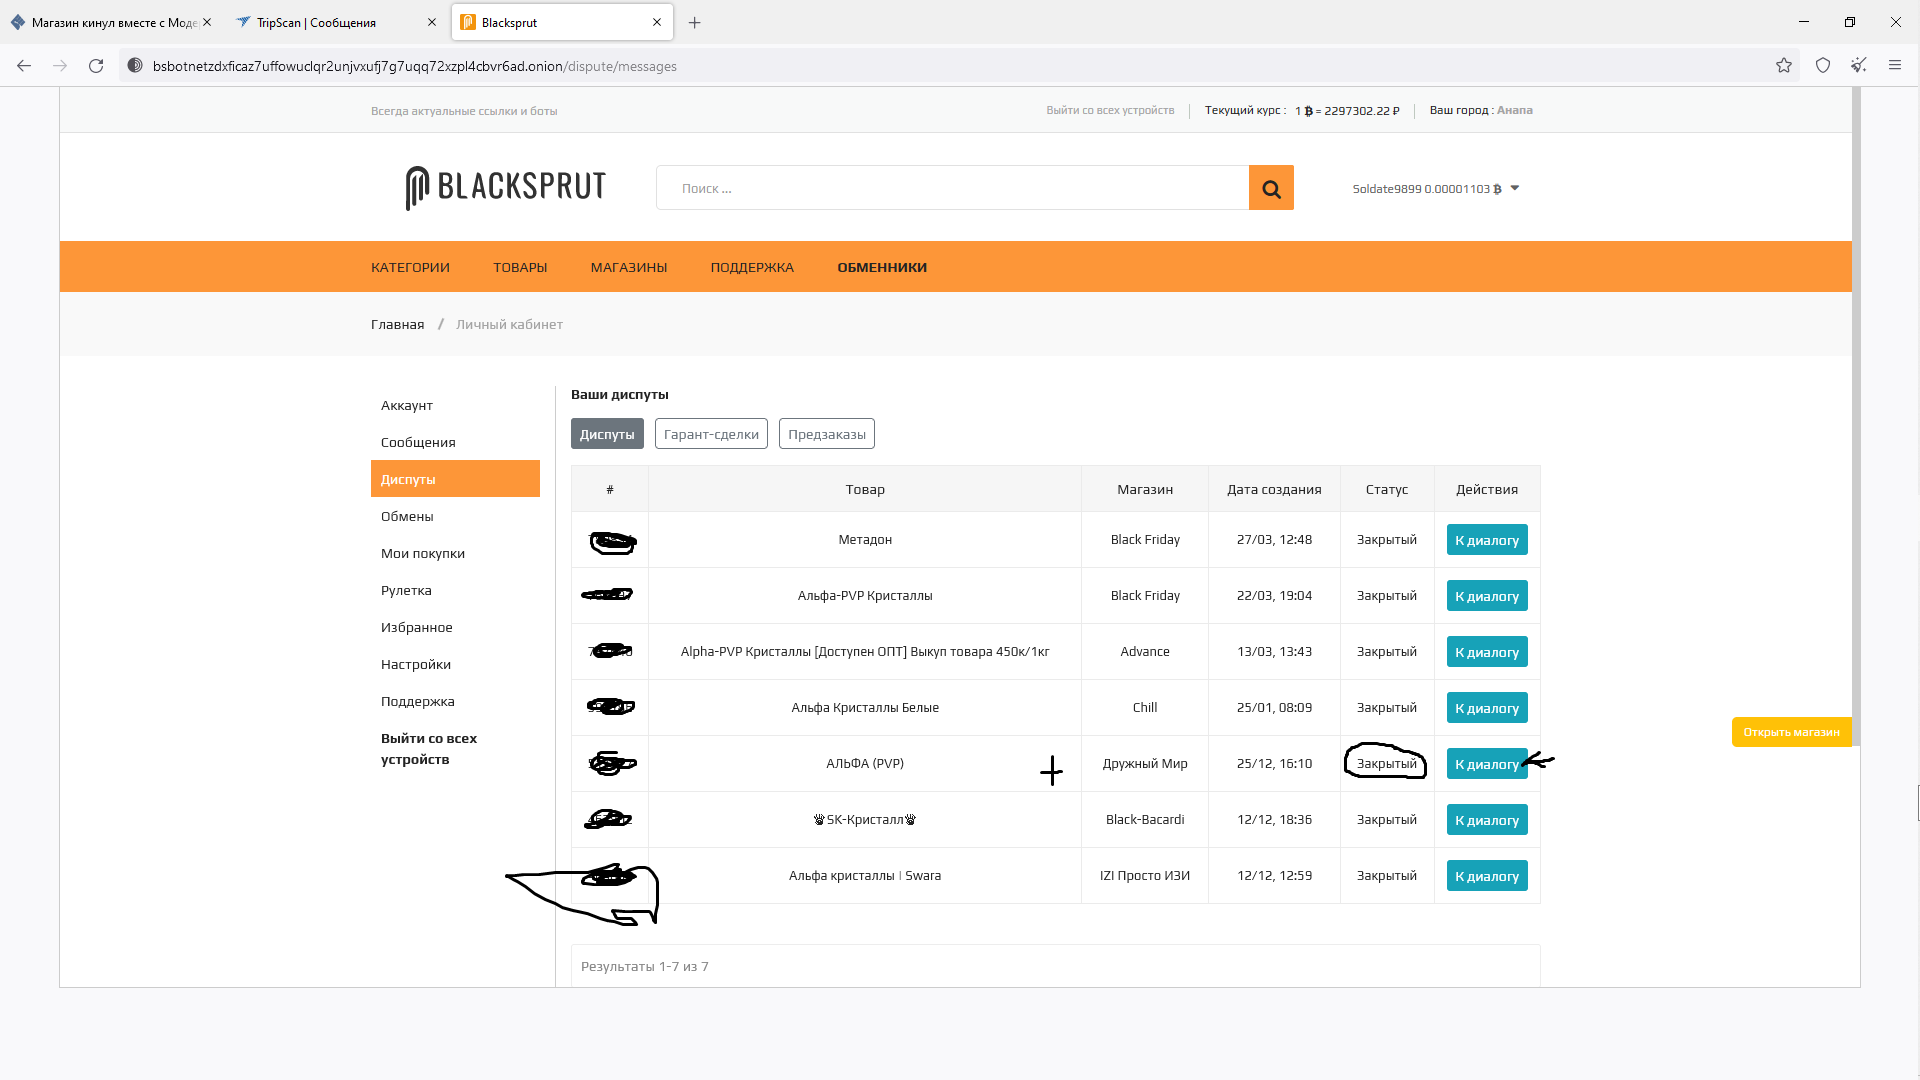Viewport: 1920px width, 1080px height.
Task: Click the Открыть магазин yellow button
Action: [1791, 732]
